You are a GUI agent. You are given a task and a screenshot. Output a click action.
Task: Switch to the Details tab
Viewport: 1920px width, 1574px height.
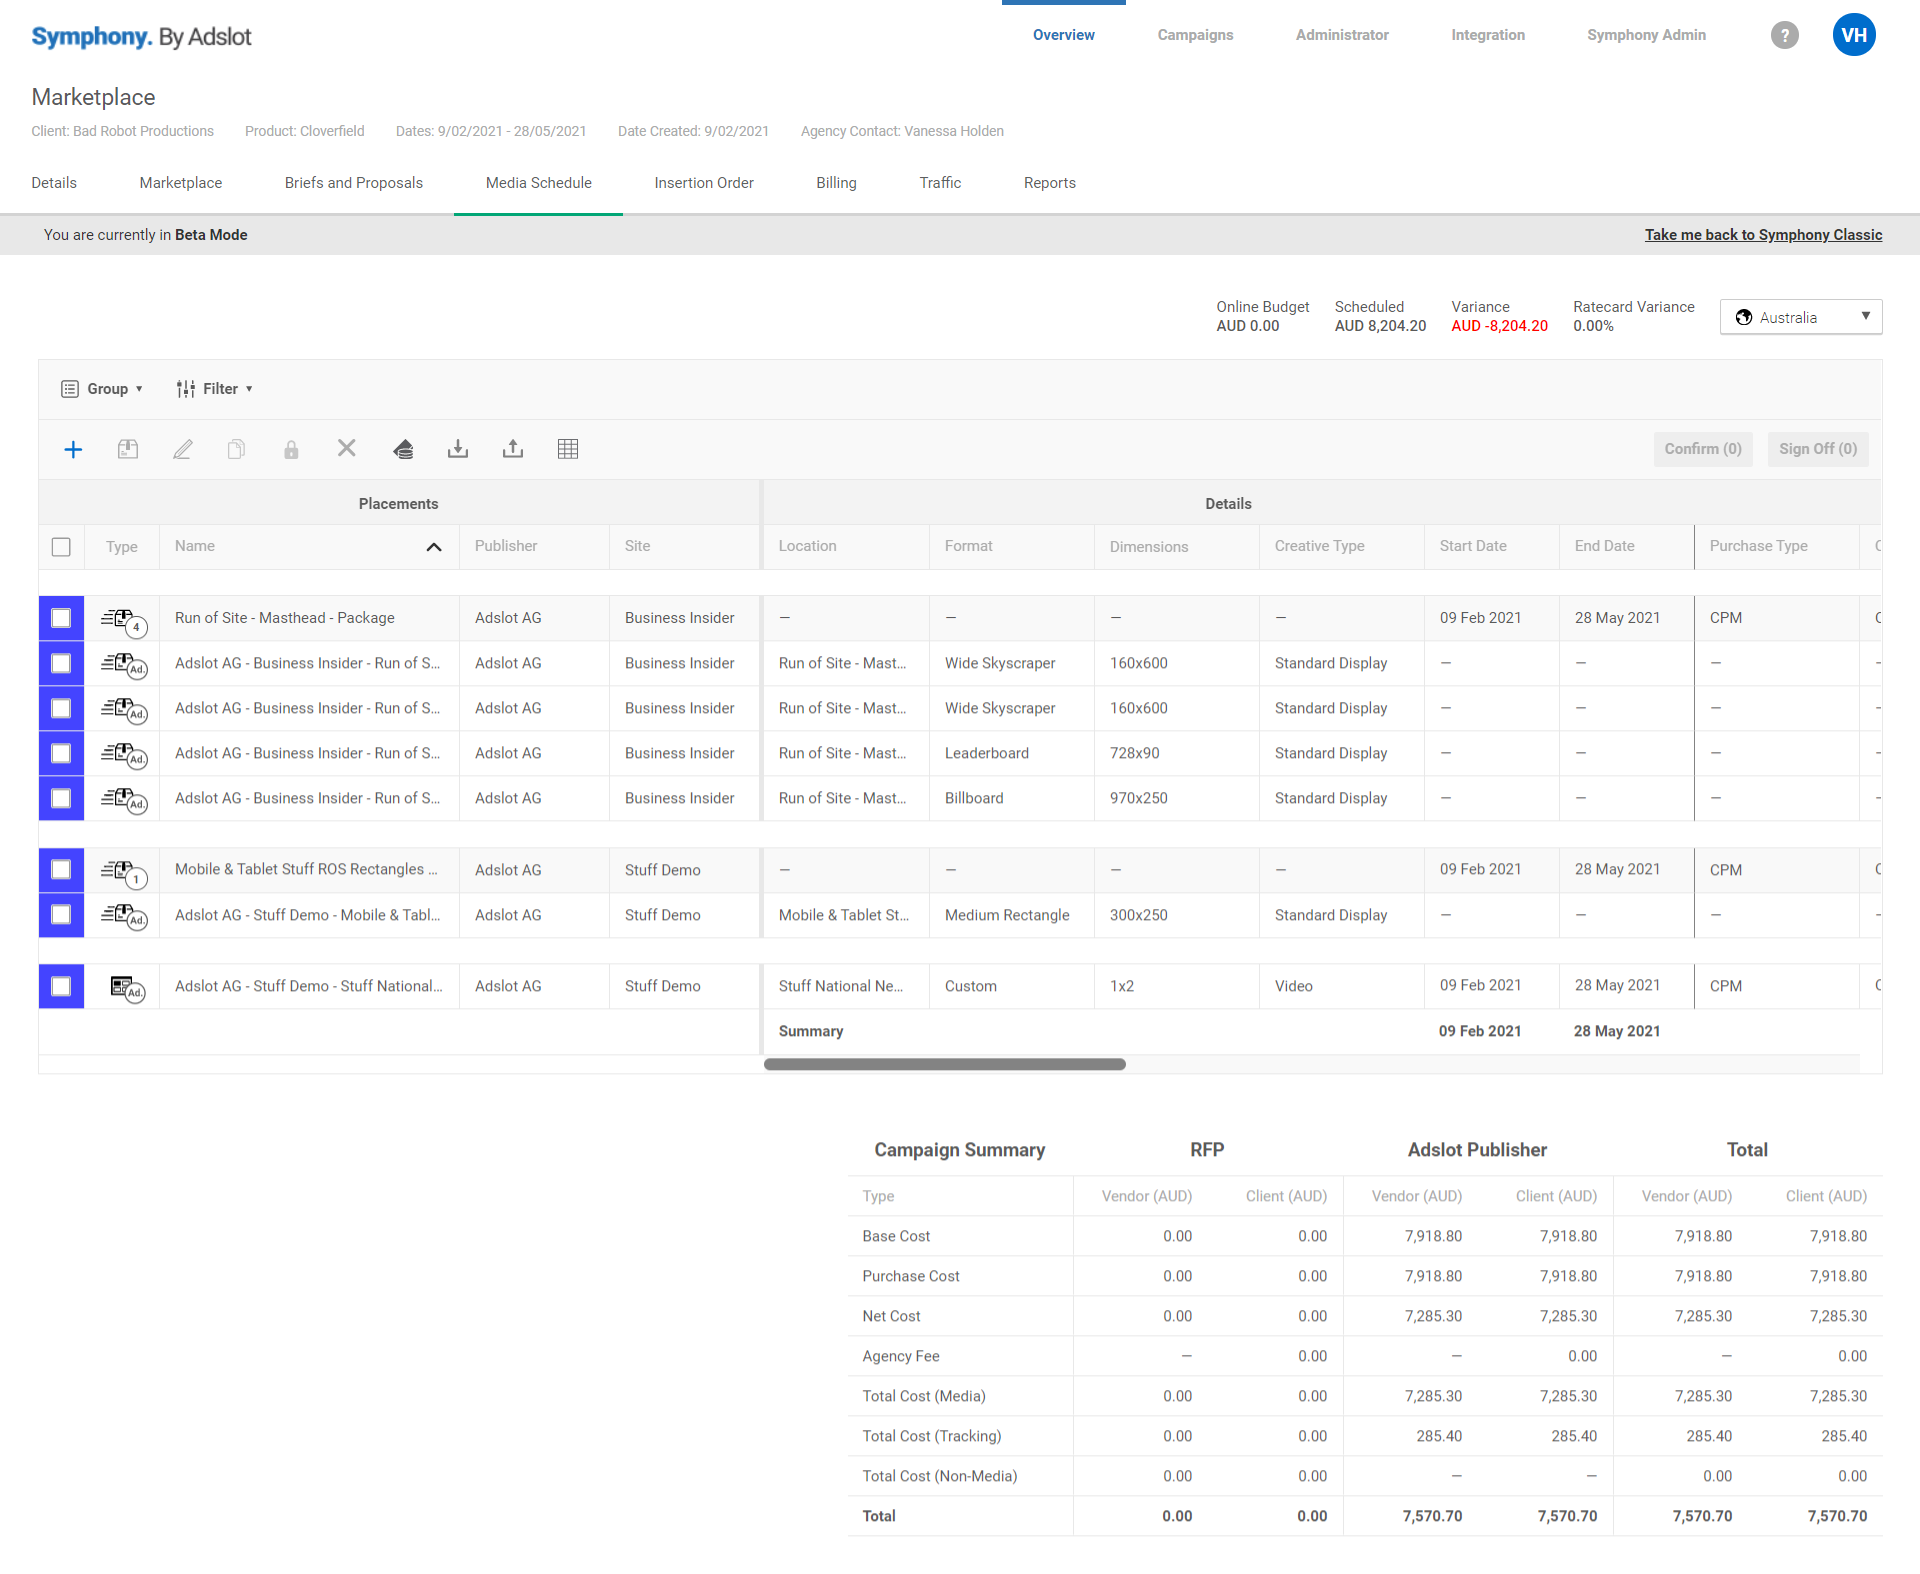click(x=54, y=183)
